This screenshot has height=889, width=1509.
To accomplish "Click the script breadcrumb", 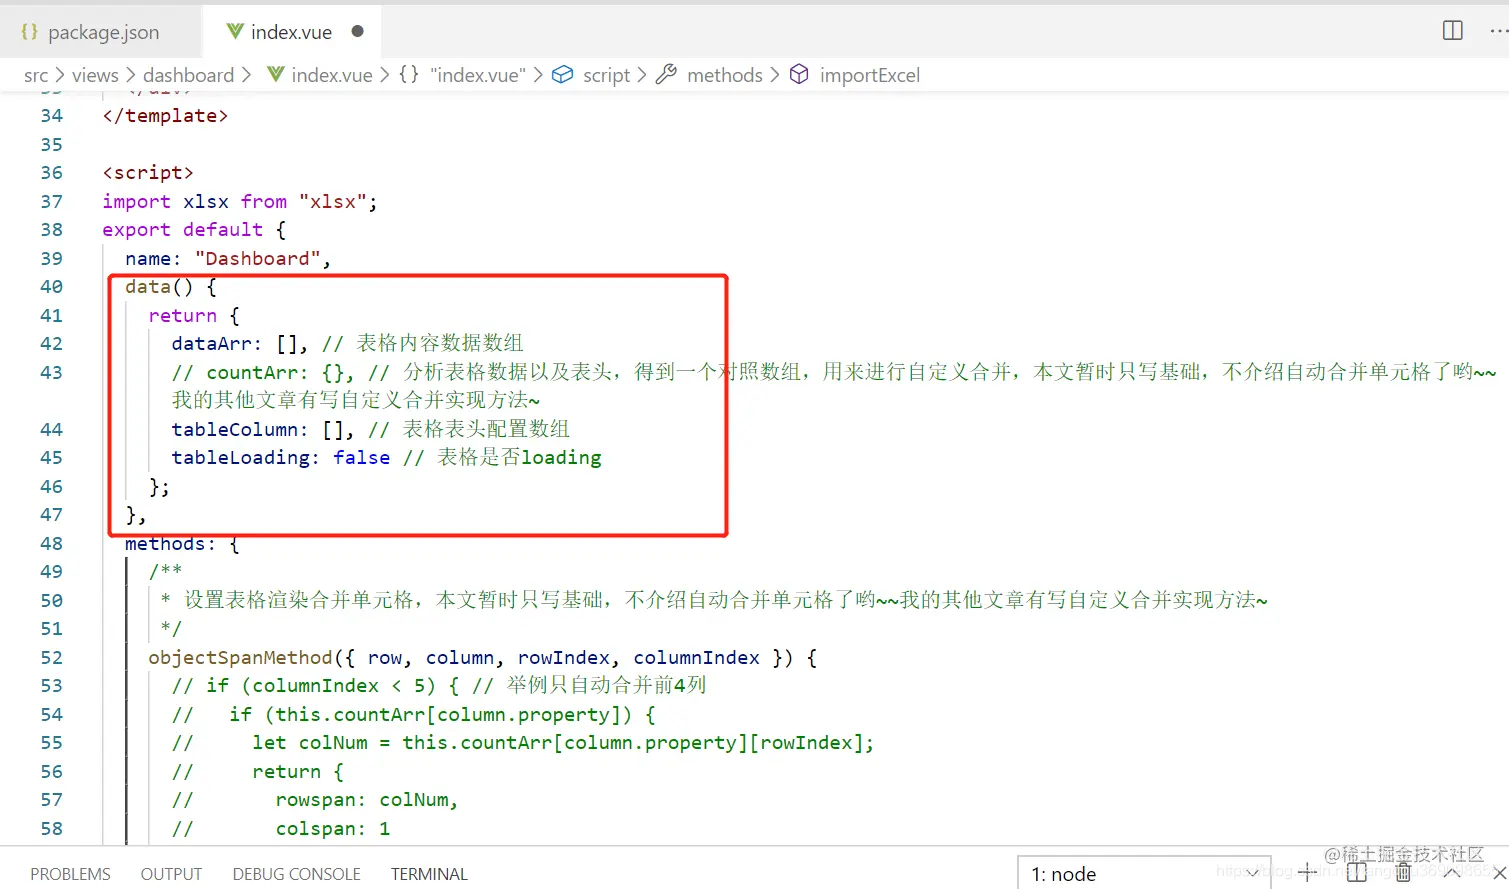I will (606, 75).
